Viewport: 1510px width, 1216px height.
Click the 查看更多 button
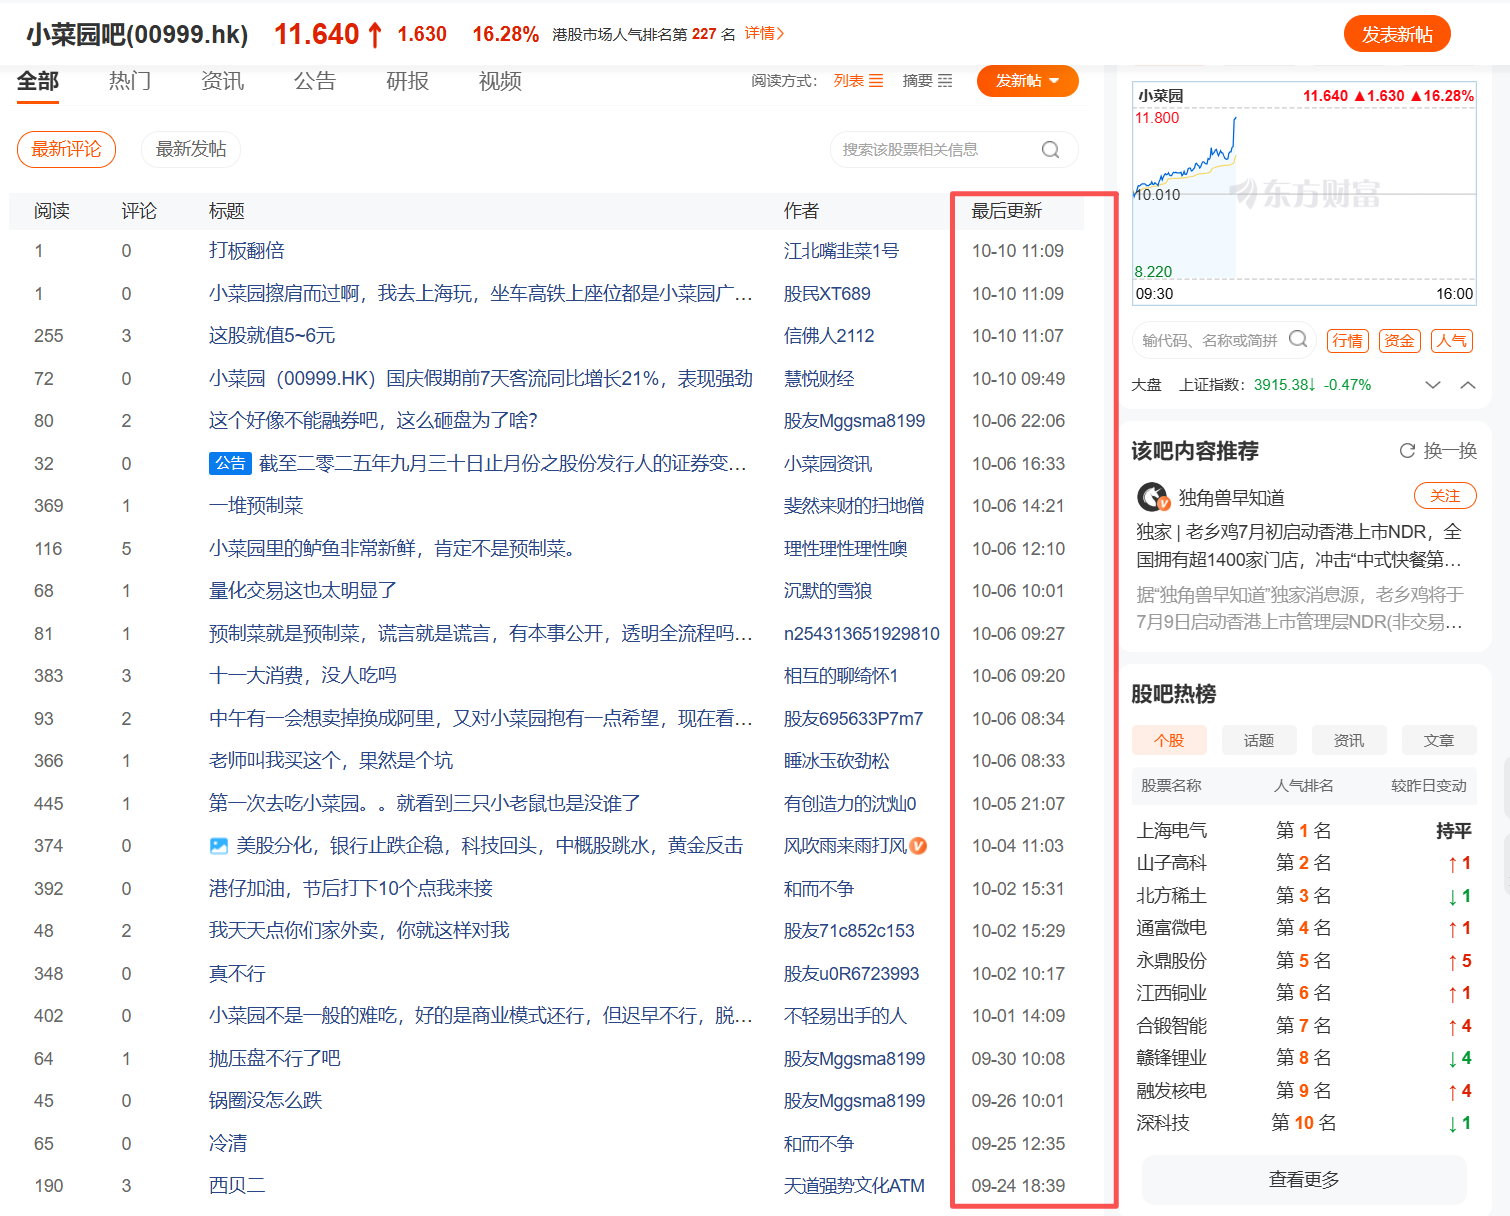click(x=1304, y=1180)
